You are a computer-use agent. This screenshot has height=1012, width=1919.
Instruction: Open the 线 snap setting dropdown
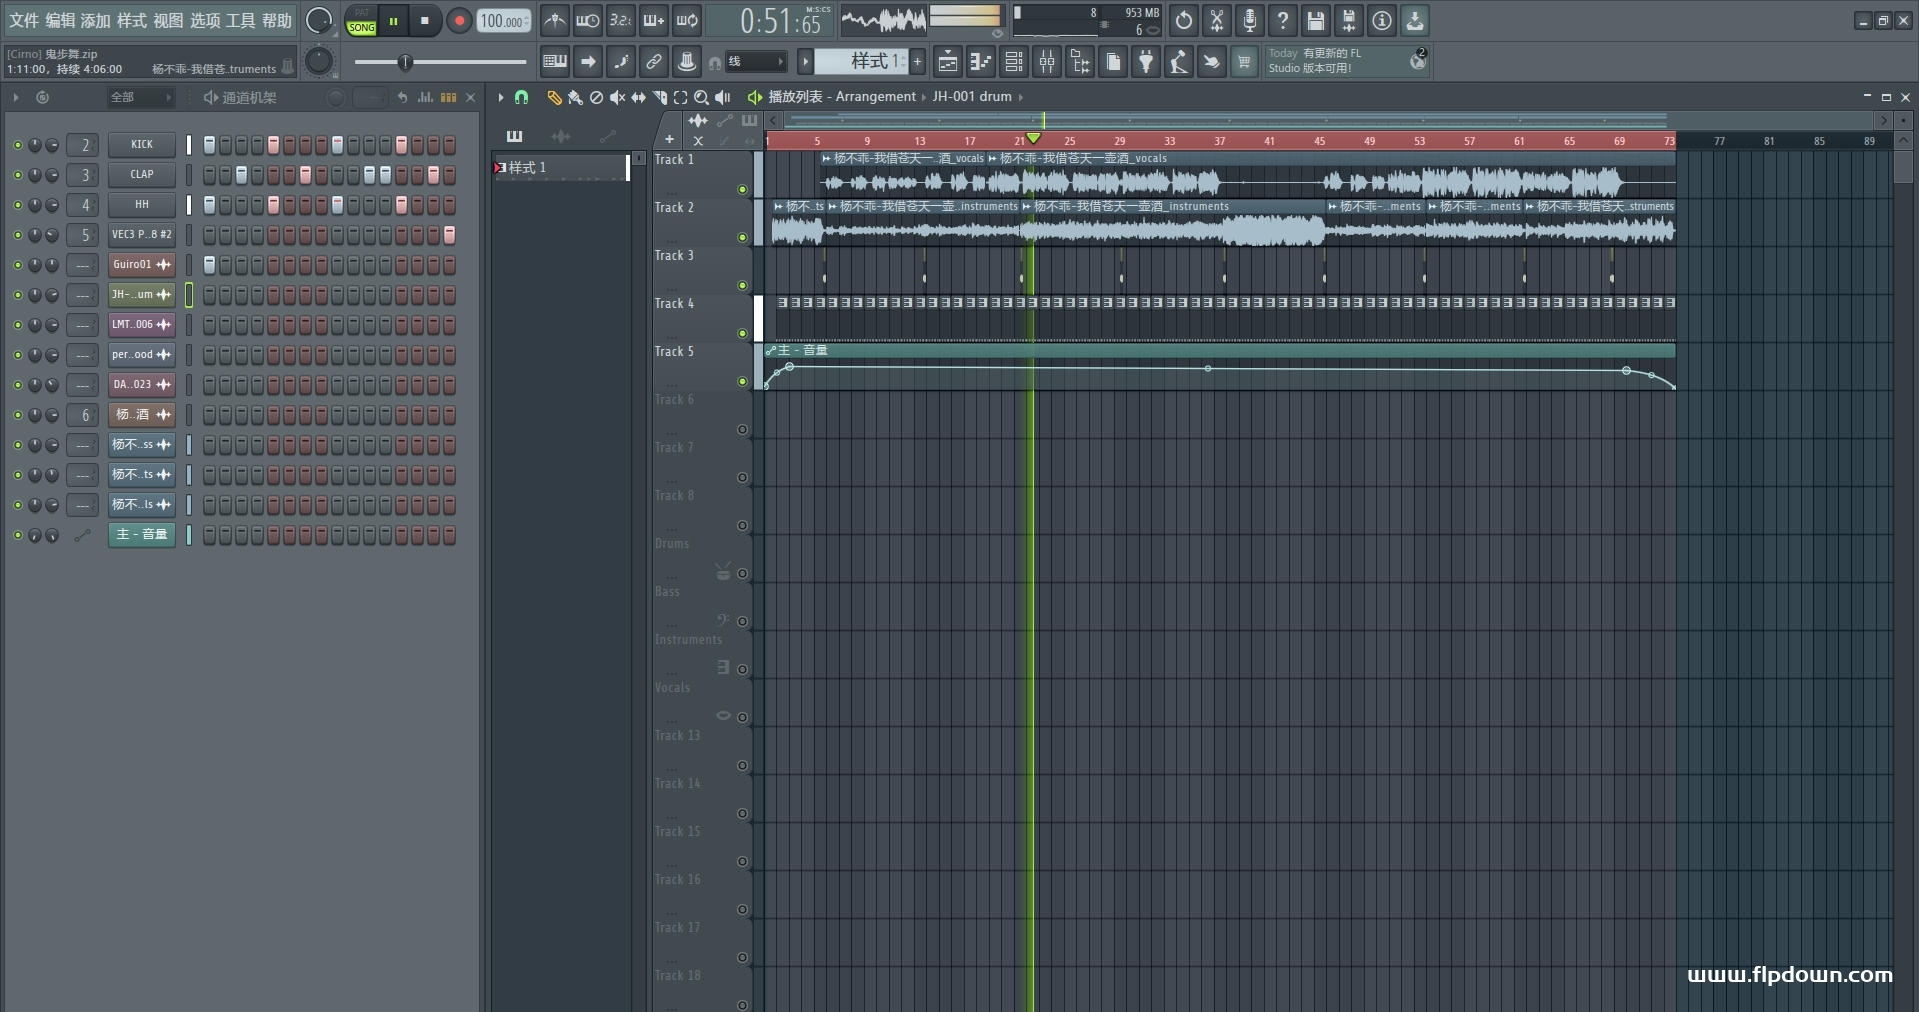tap(755, 62)
